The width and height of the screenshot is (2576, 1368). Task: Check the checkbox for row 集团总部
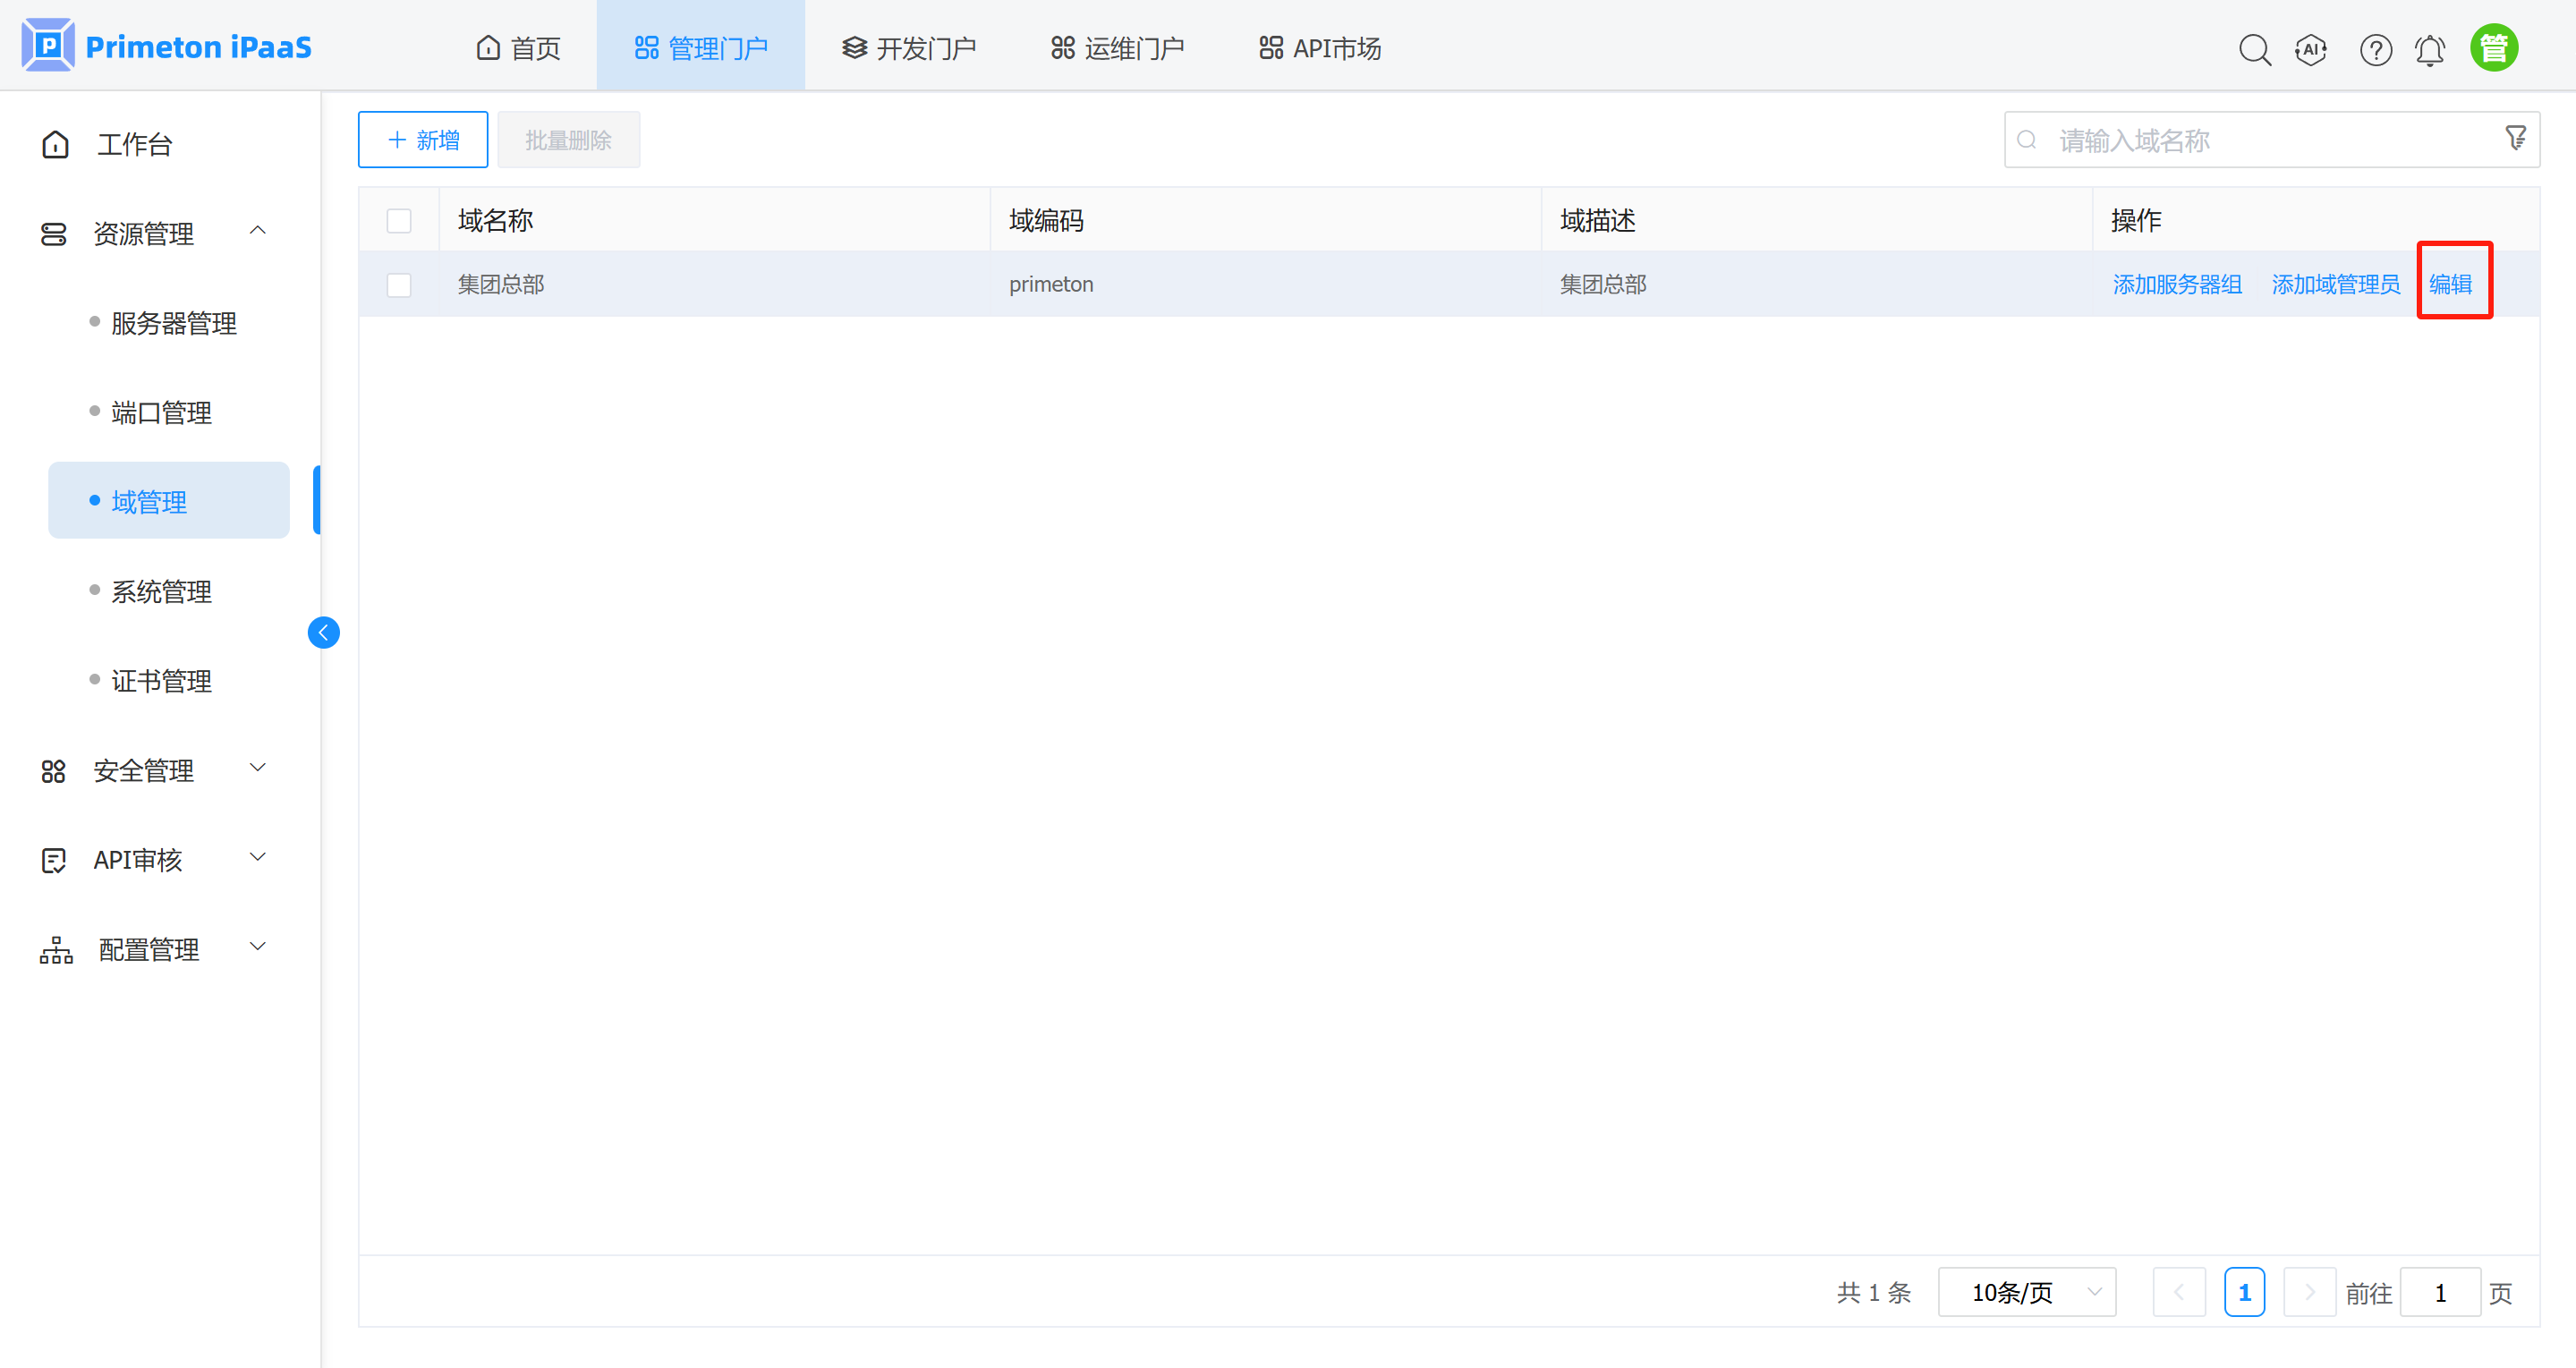tap(399, 284)
